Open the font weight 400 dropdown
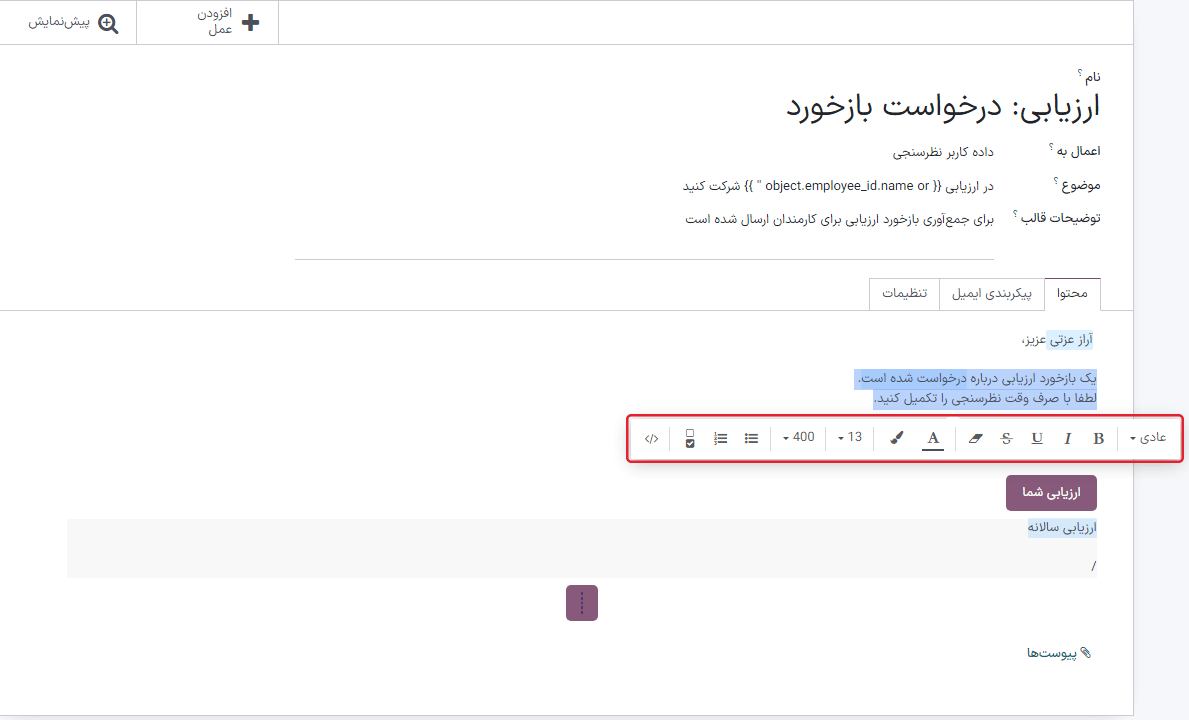Image resolution: width=1189 pixels, height=720 pixels. click(x=798, y=437)
